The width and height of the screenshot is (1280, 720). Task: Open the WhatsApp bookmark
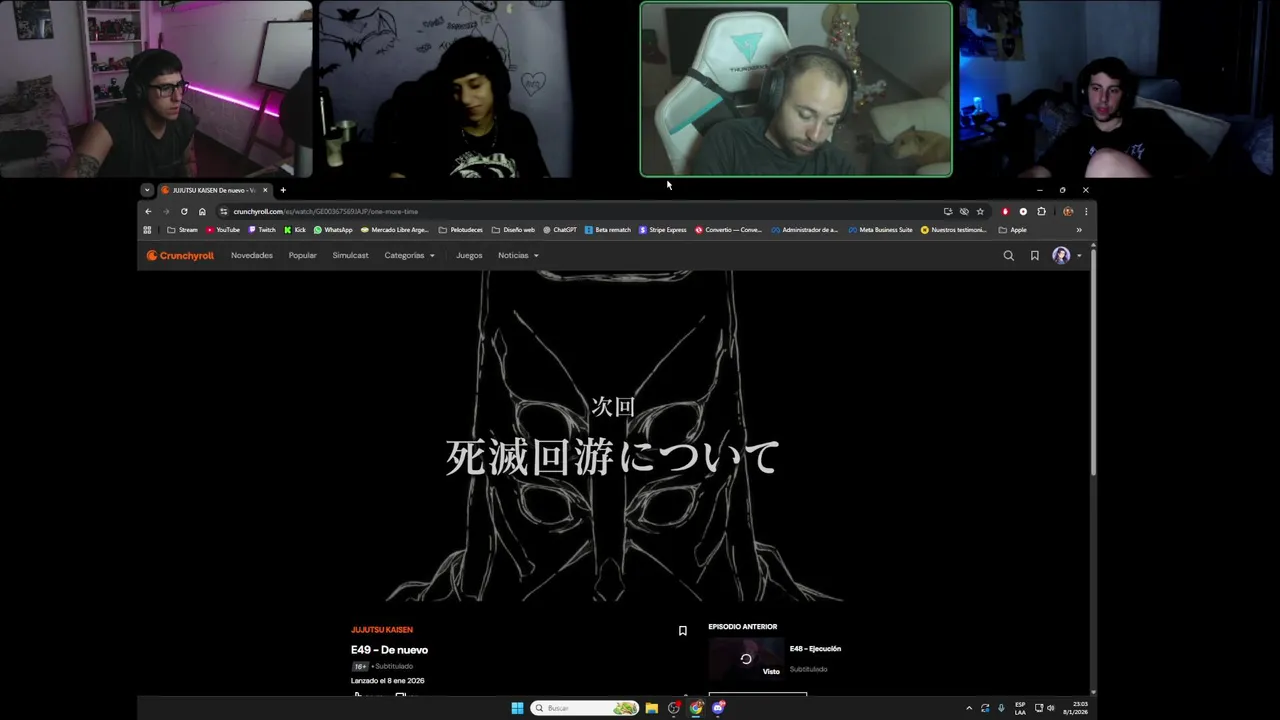pyautogui.click(x=333, y=230)
